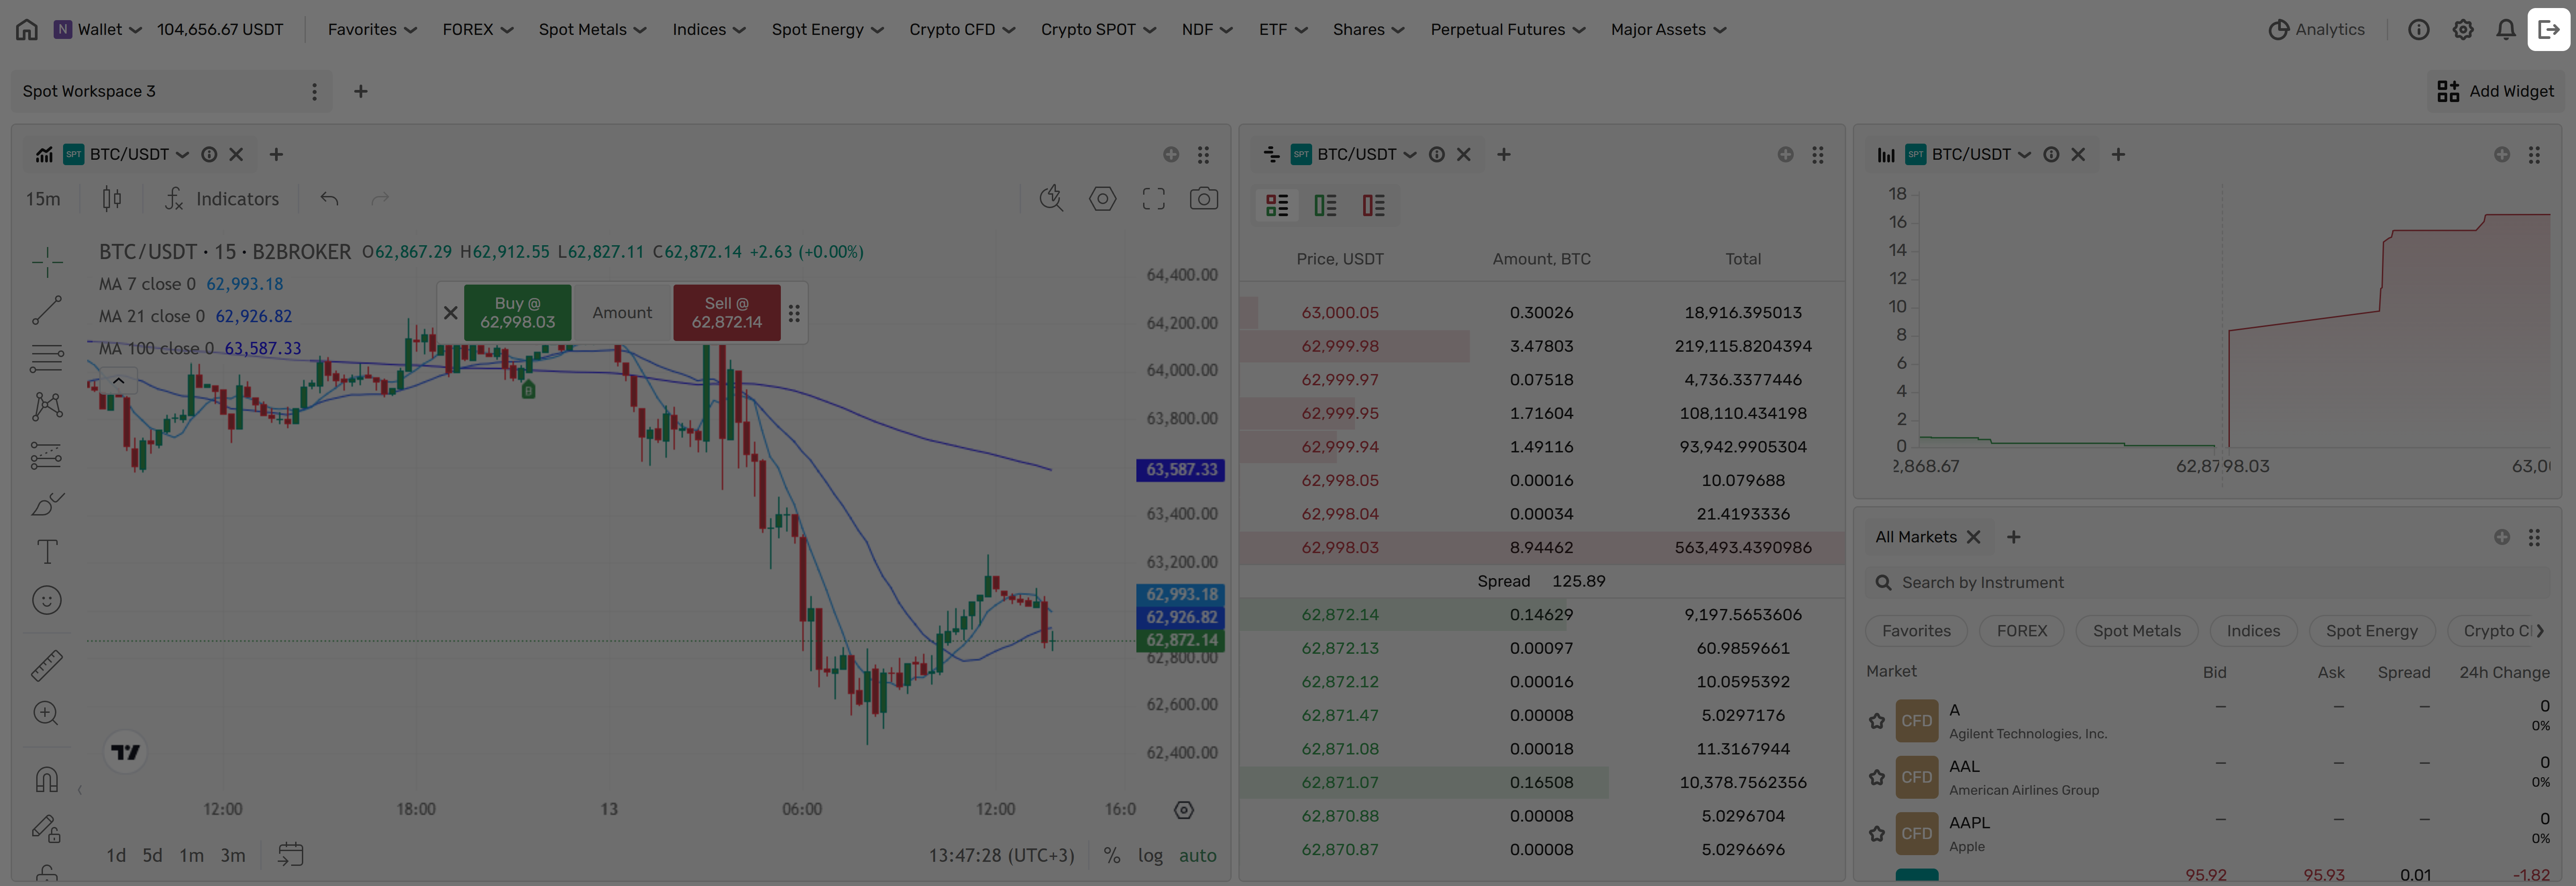Select the forecast position tool
The image size is (2576, 886).
tap(47, 455)
